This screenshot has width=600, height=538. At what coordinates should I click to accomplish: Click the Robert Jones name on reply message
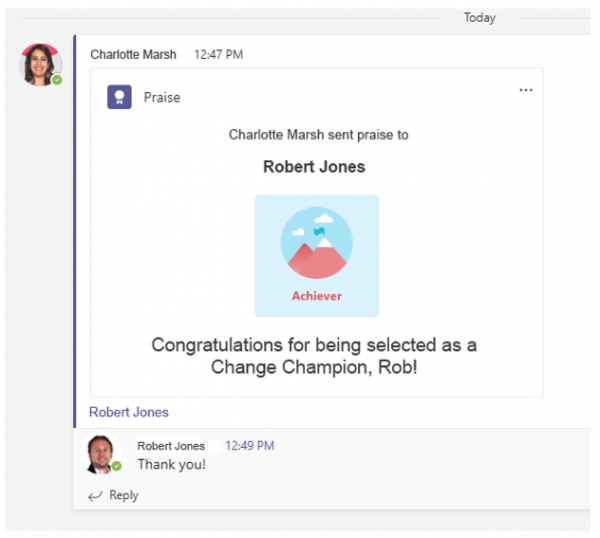coord(171,446)
